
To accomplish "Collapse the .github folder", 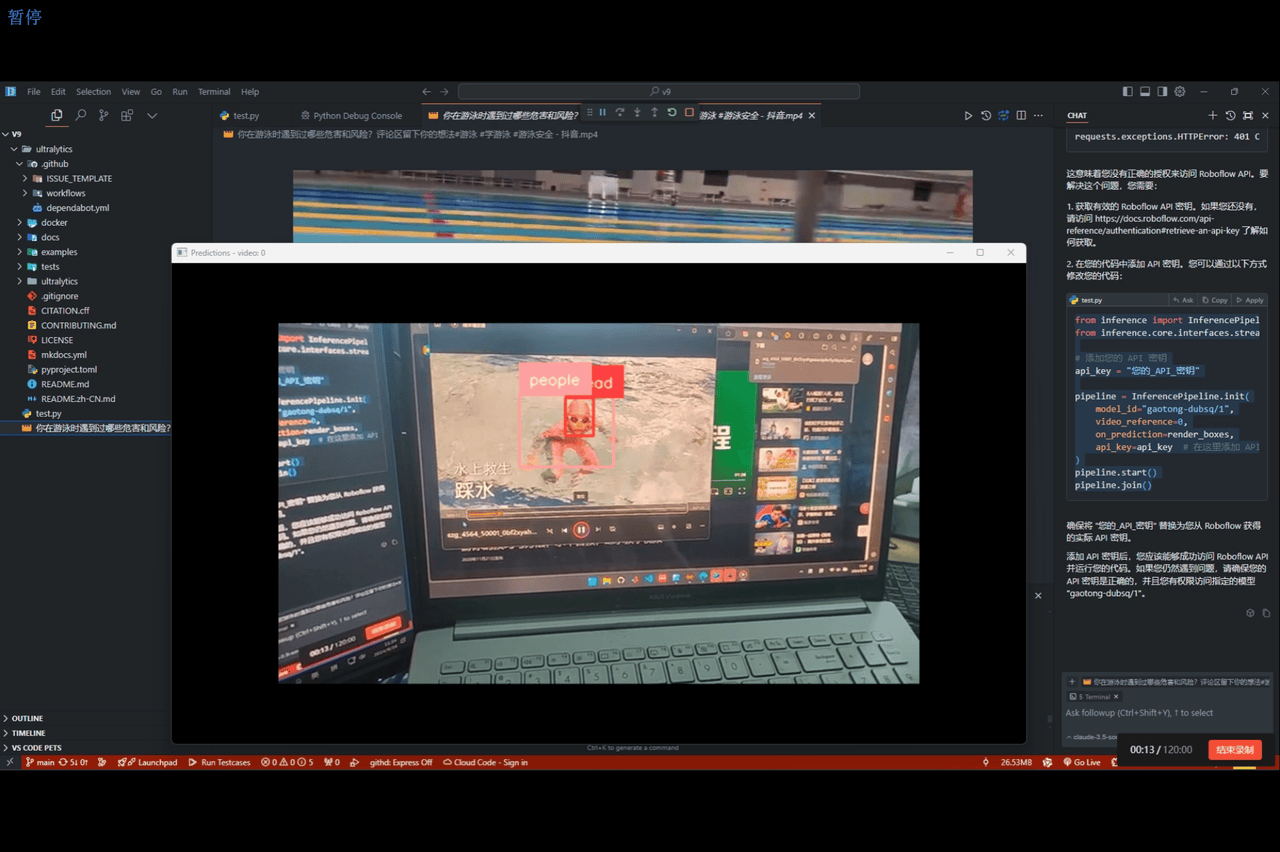I will click(x=54, y=164).
